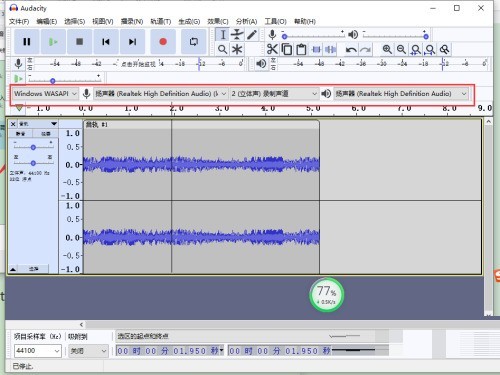Click the selection start time field

click(x=170, y=351)
